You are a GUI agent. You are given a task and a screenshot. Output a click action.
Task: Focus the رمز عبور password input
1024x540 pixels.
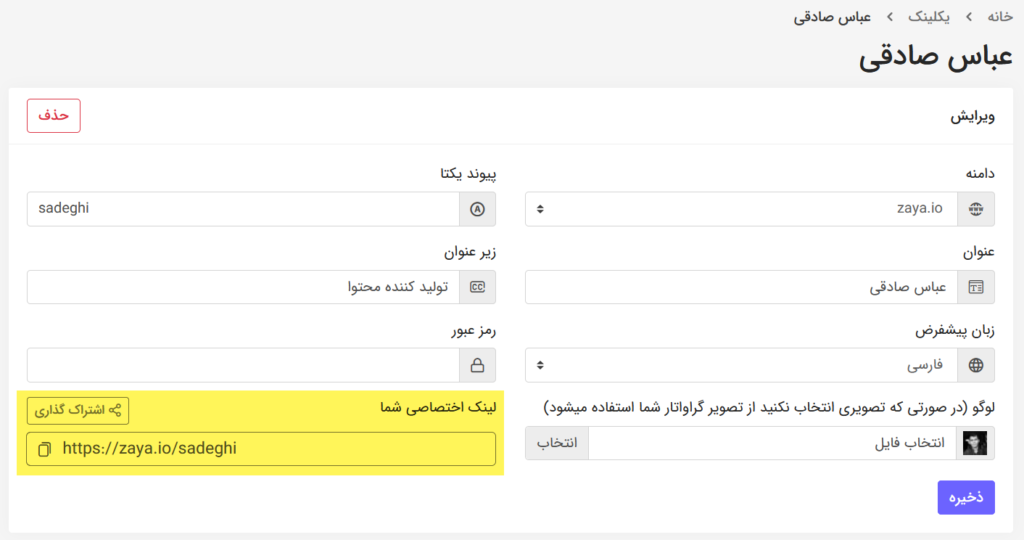243,365
